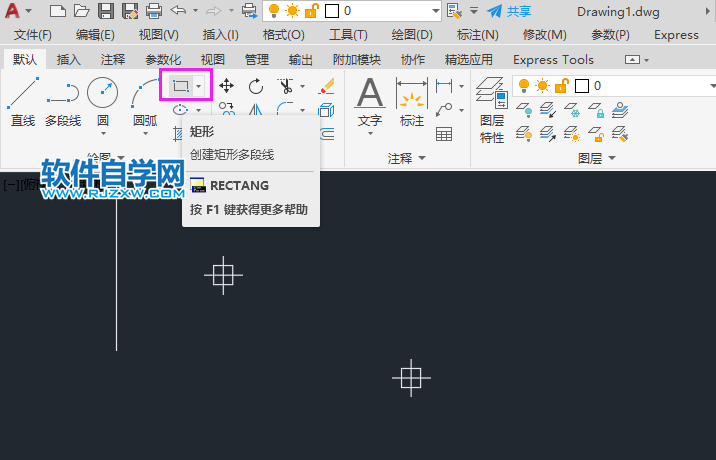This screenshot has width=716, height=460.
Task: Click the rectangle draw tool icon
Action: [x=181, y=85]
